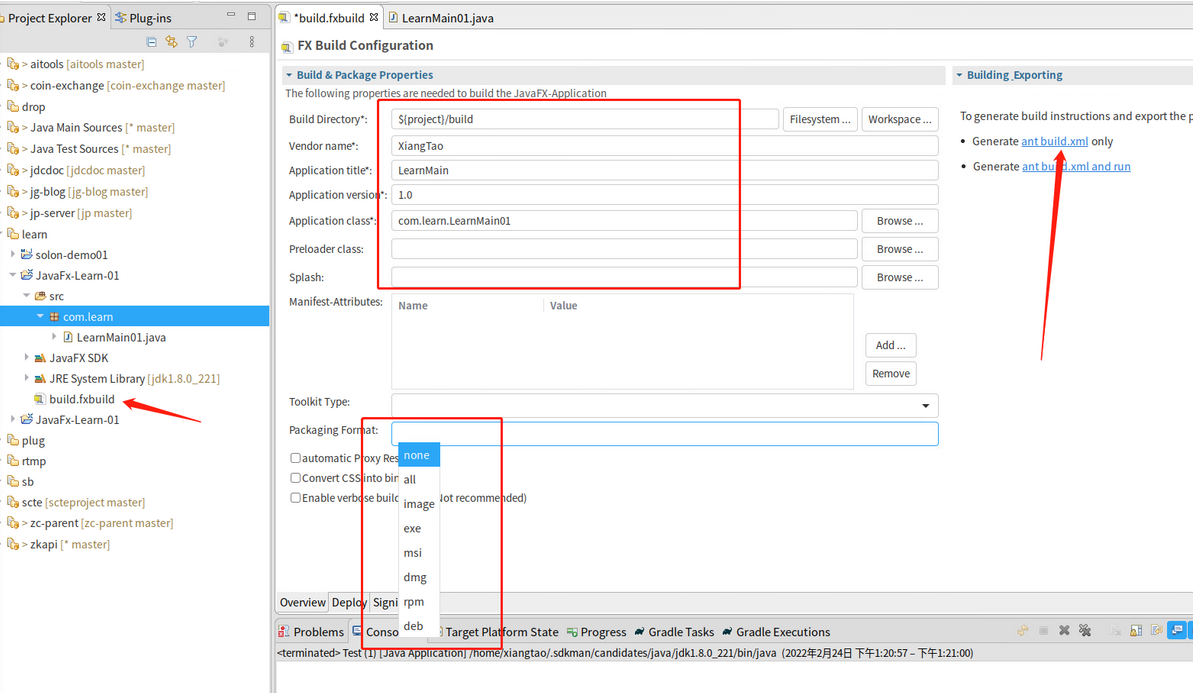Screen dimensions: 1193x693
Task: Toggle the Console Scroll Lock icon
Action: [1136, 631]
